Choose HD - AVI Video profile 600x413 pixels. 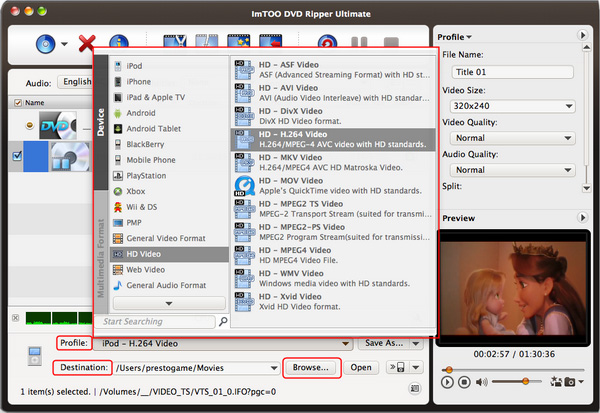pos(333,93)
